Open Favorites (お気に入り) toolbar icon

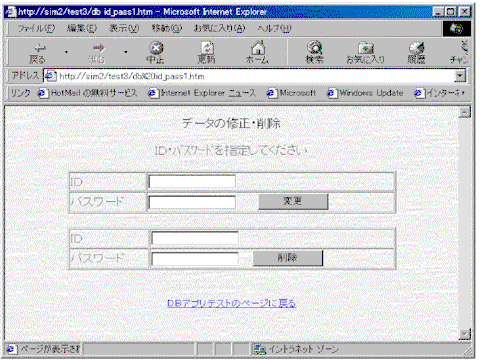[366, 53]
